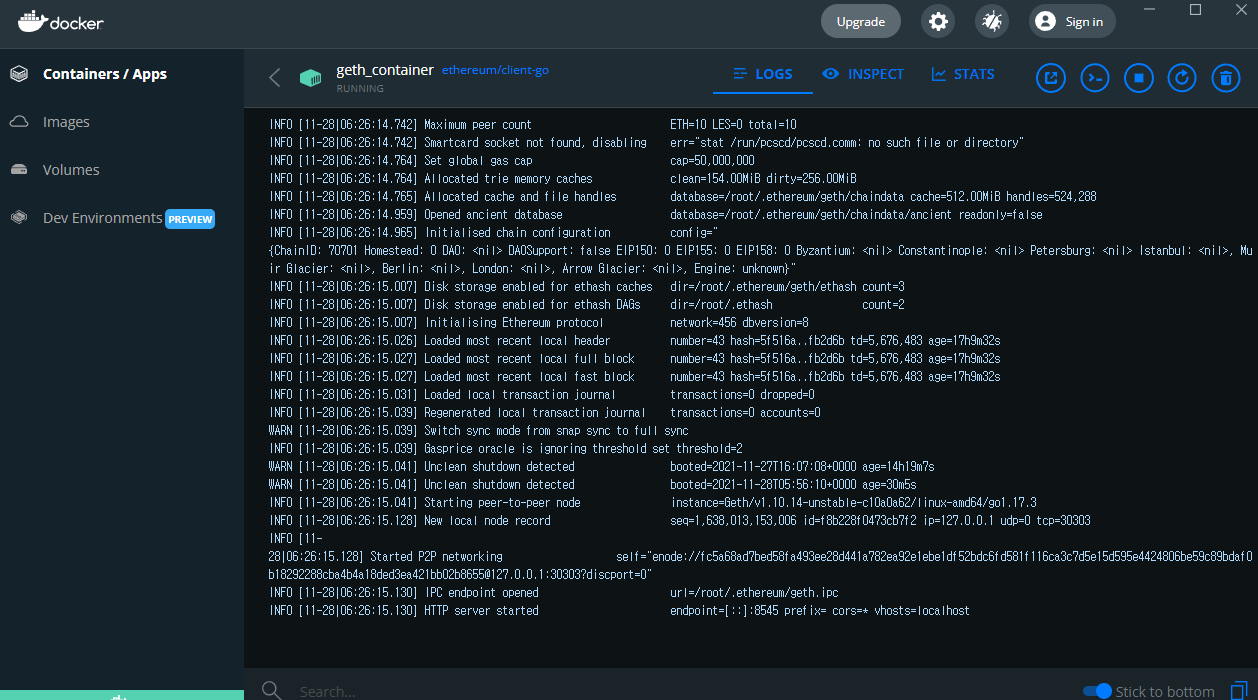Click the 'Set global gas cap' log line
Screen dimensions: 1258x700
(512, 161)
